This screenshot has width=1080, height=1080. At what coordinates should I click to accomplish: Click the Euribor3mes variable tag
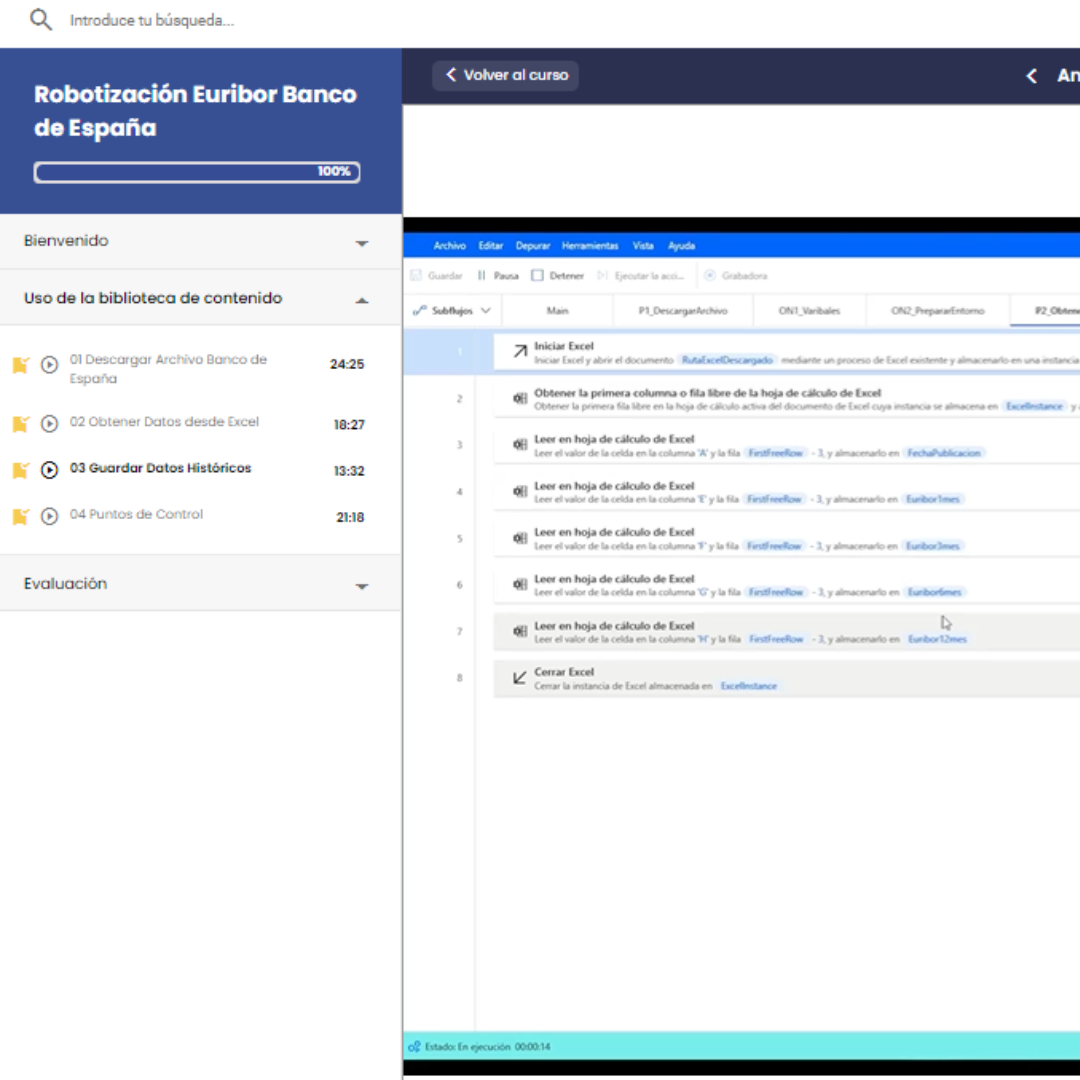(x=933, y=546)
